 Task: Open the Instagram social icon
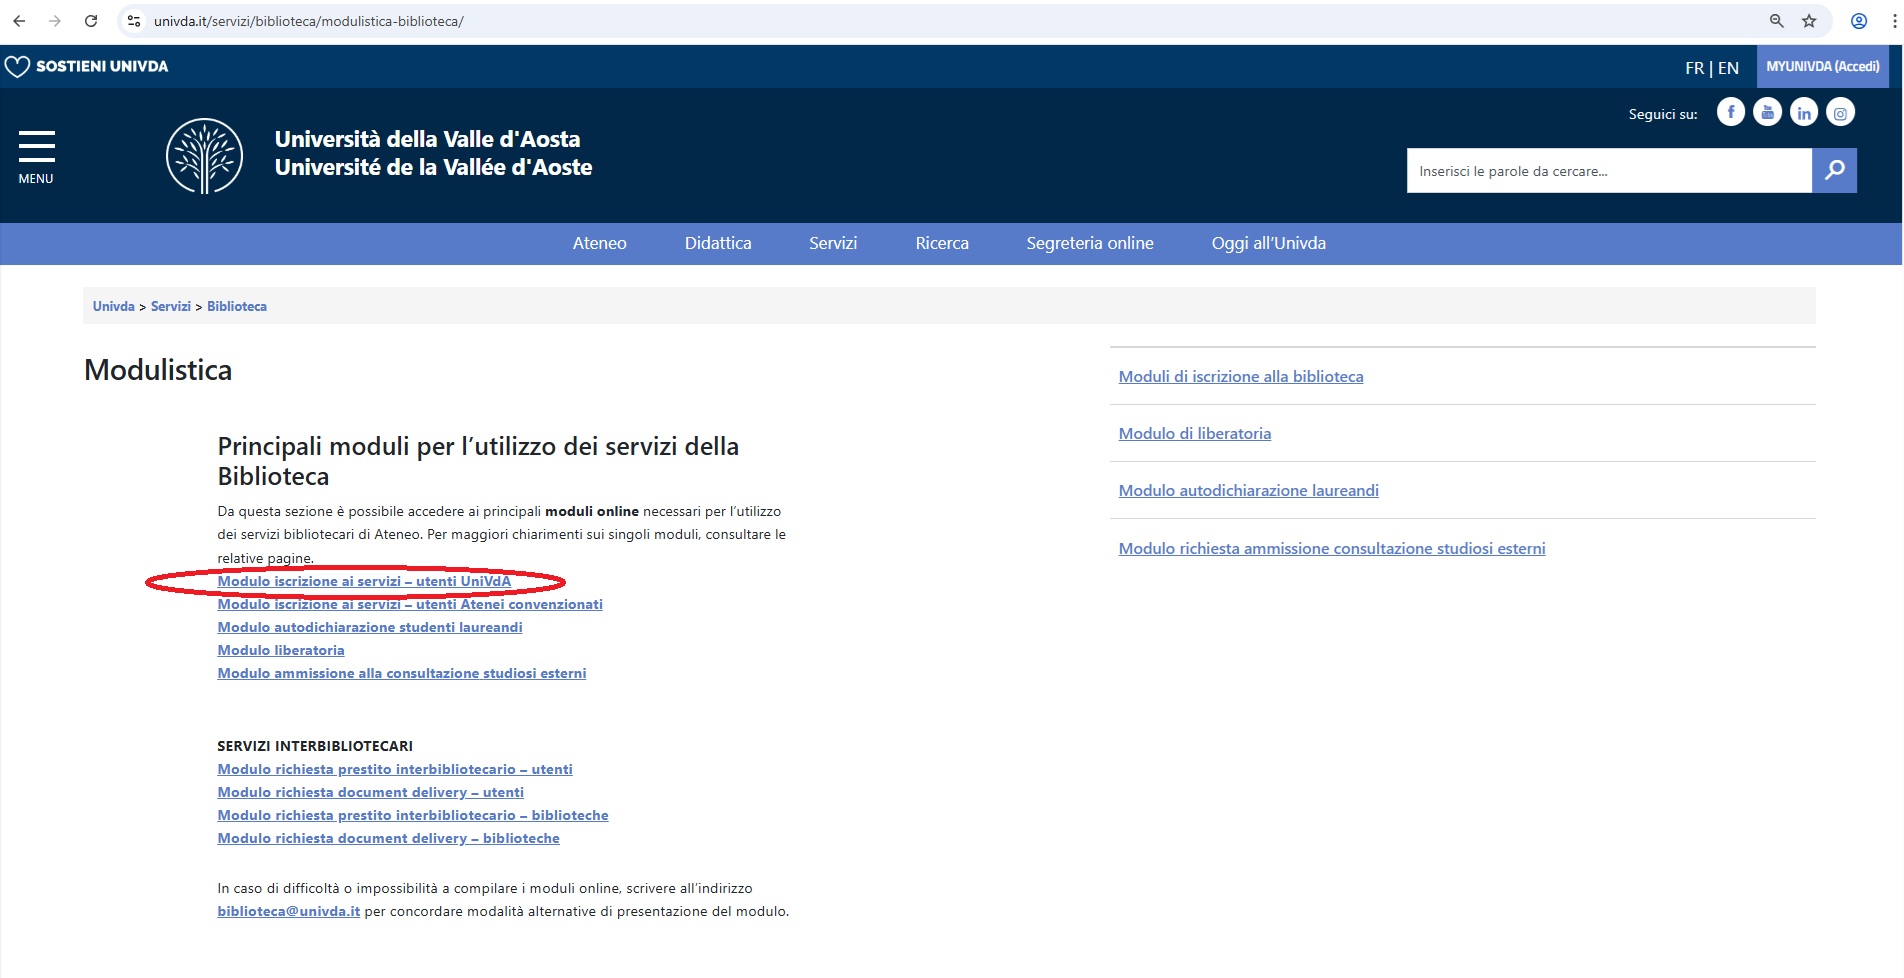tap(1840, 112)
